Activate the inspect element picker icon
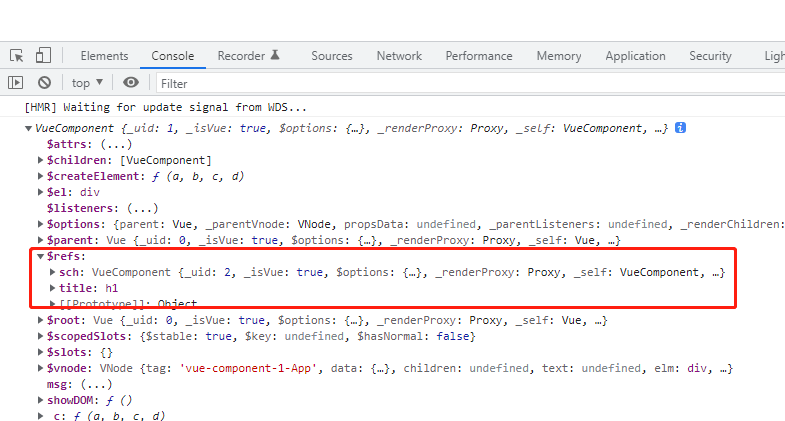The image size is (785, 421). pos(17,56)
